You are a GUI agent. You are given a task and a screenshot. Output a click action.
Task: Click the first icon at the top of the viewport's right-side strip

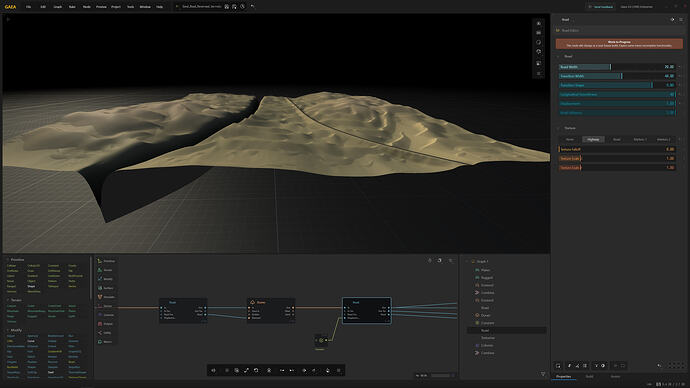(539, 23)
